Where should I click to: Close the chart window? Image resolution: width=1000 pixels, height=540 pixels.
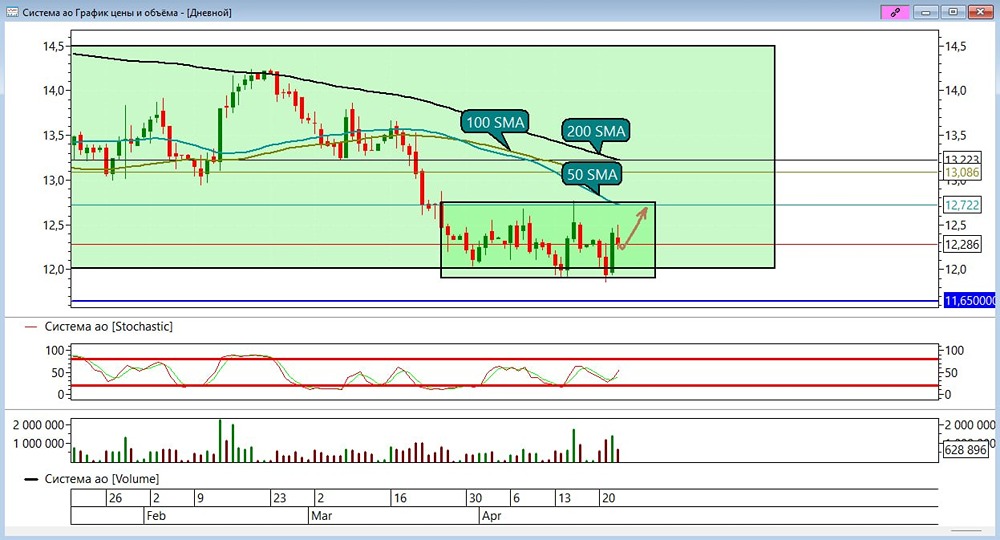[980, 11]
